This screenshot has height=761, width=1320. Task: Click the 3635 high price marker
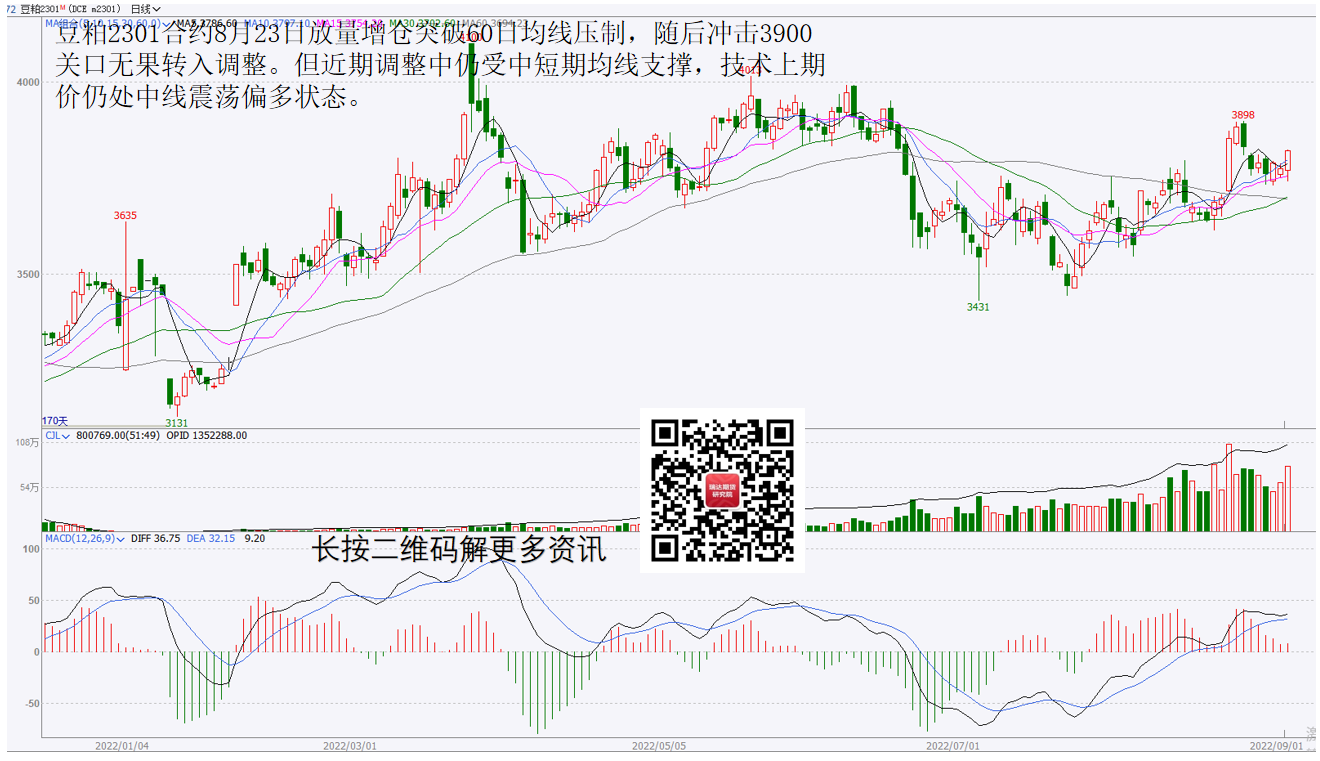(x=125, y=215)
